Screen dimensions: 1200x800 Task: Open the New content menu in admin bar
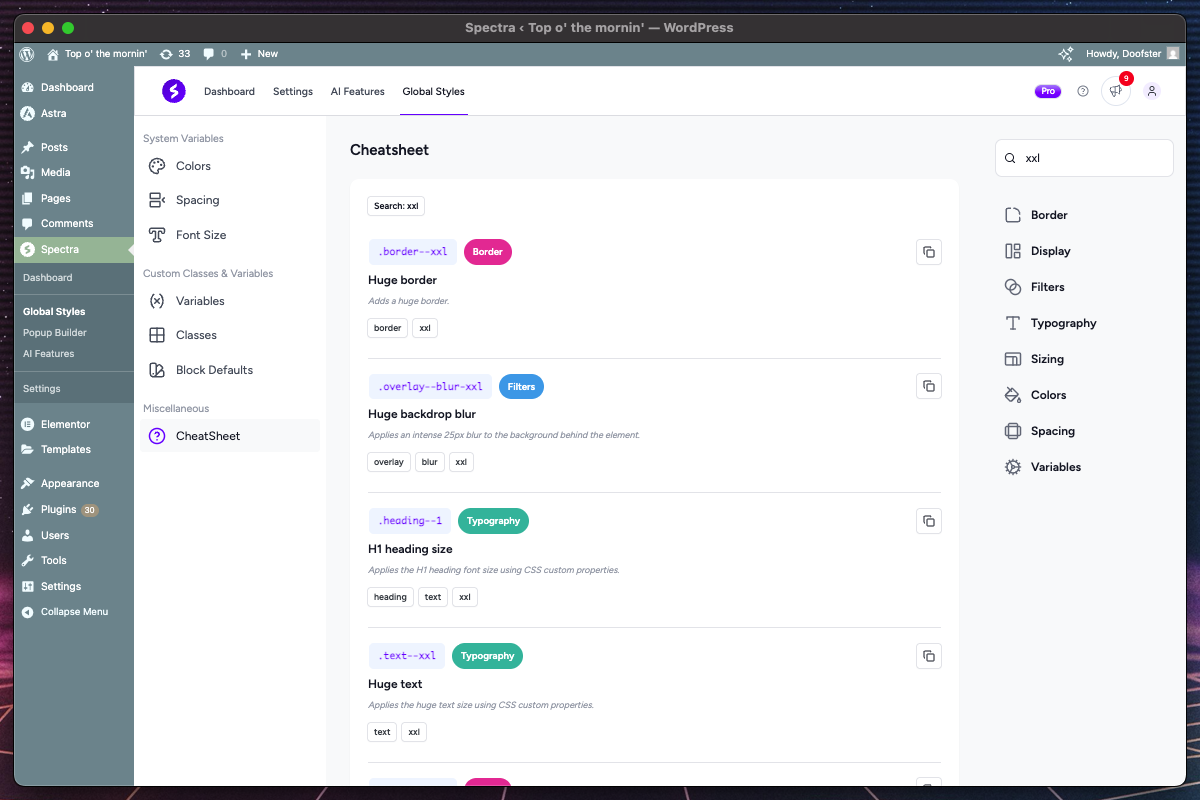pos(259,54)
